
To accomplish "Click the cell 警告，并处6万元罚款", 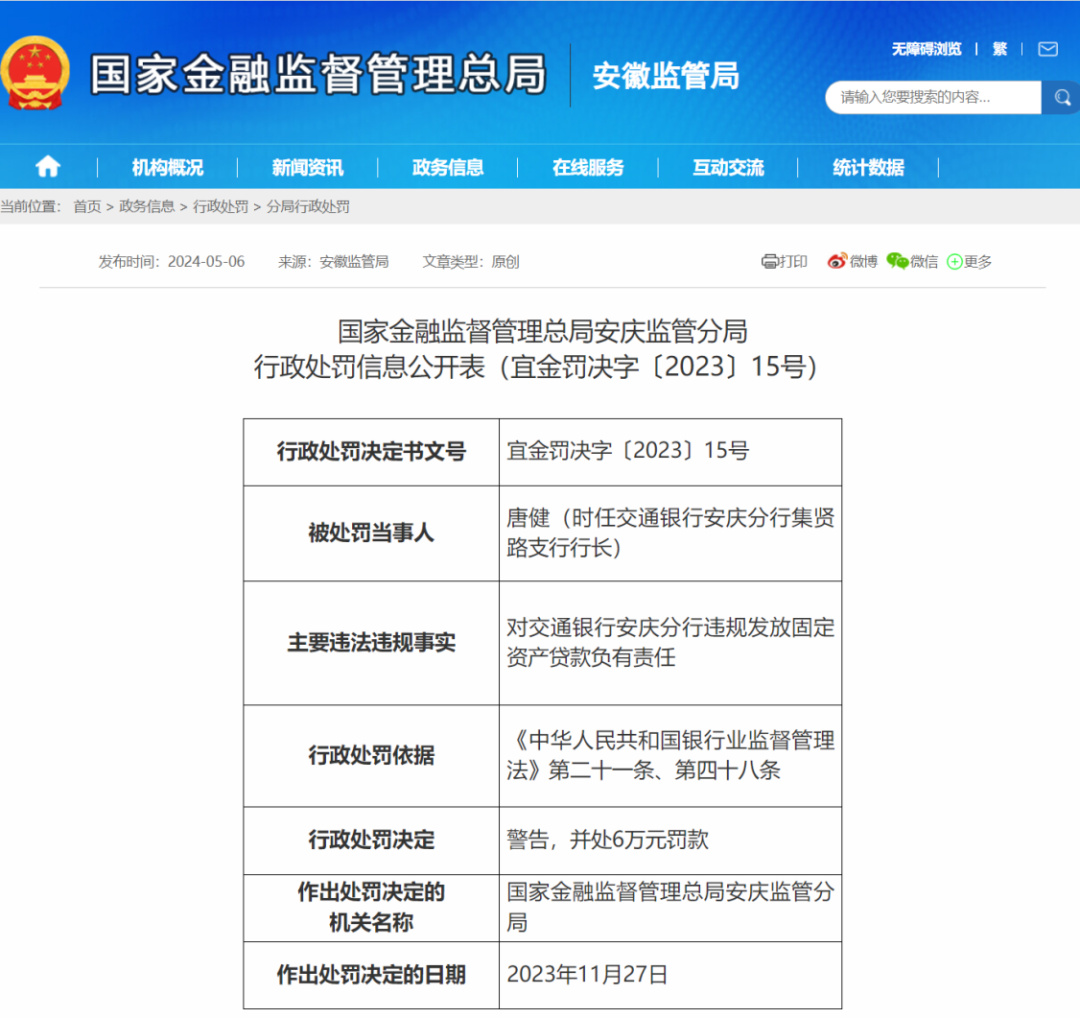I will 670,840.
